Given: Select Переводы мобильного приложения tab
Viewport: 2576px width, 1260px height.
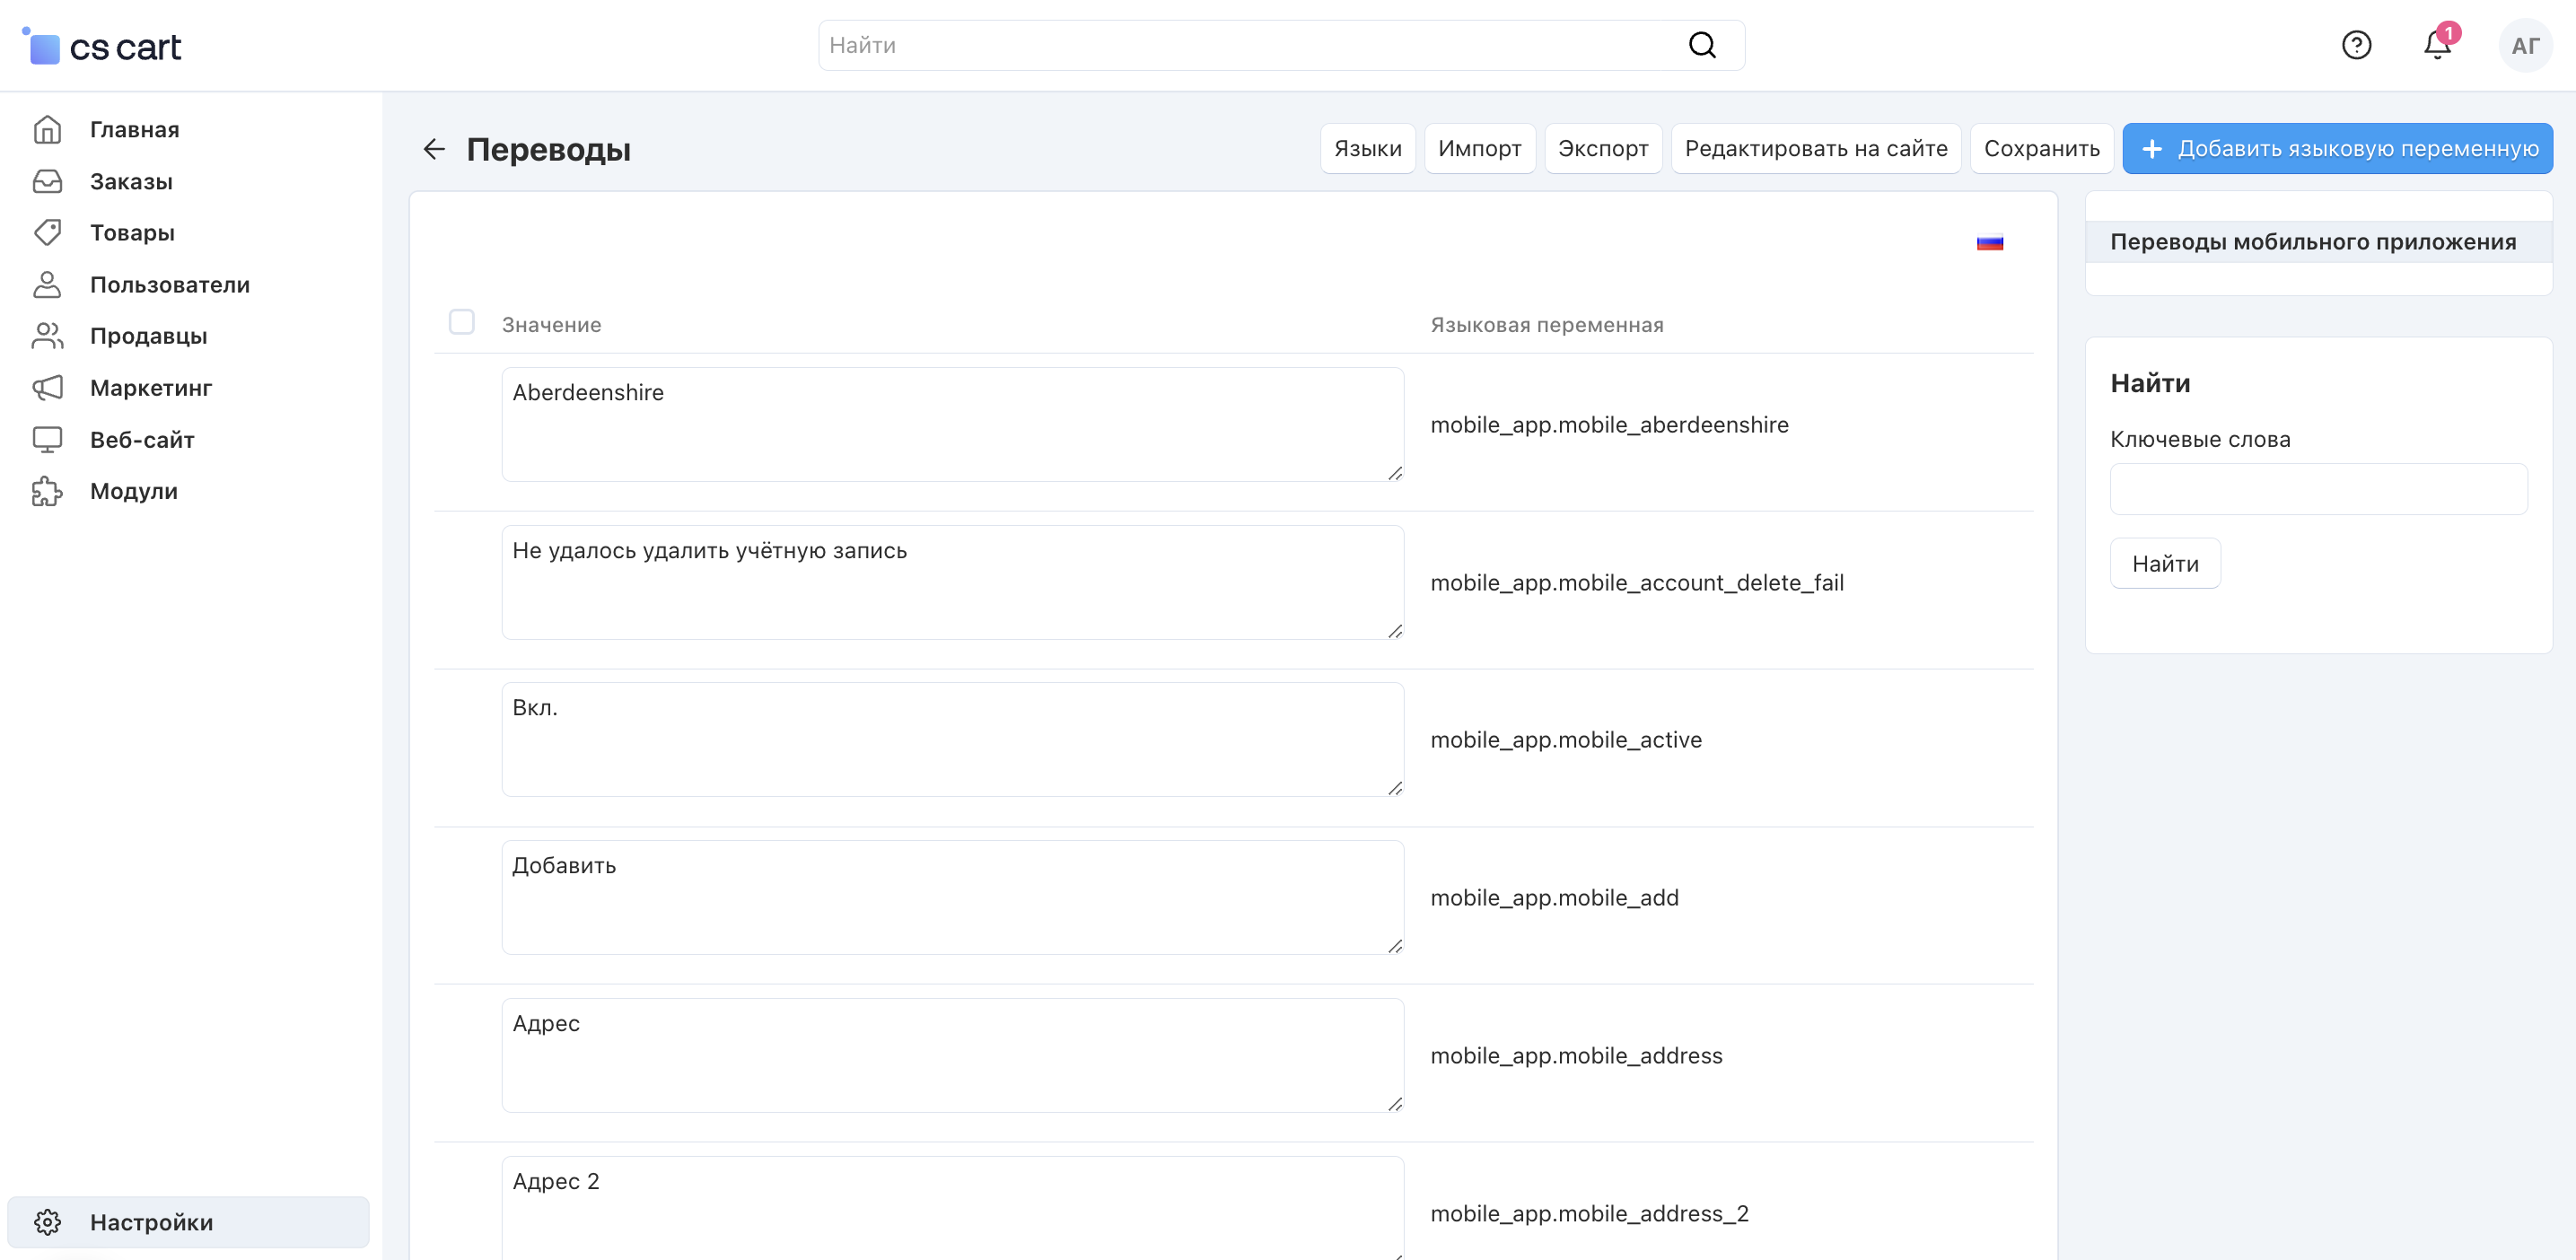Looking at the screenshot, I should tap(2312, 242).
